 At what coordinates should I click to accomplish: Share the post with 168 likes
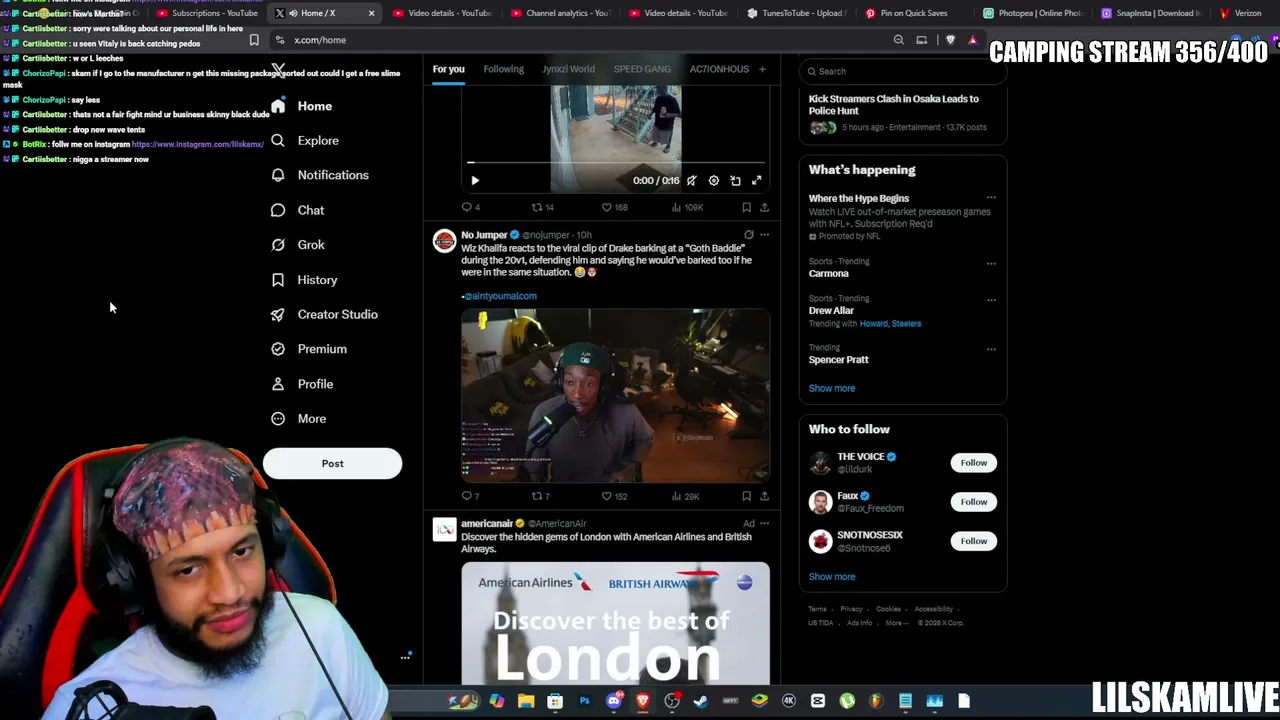click(764, 207)
